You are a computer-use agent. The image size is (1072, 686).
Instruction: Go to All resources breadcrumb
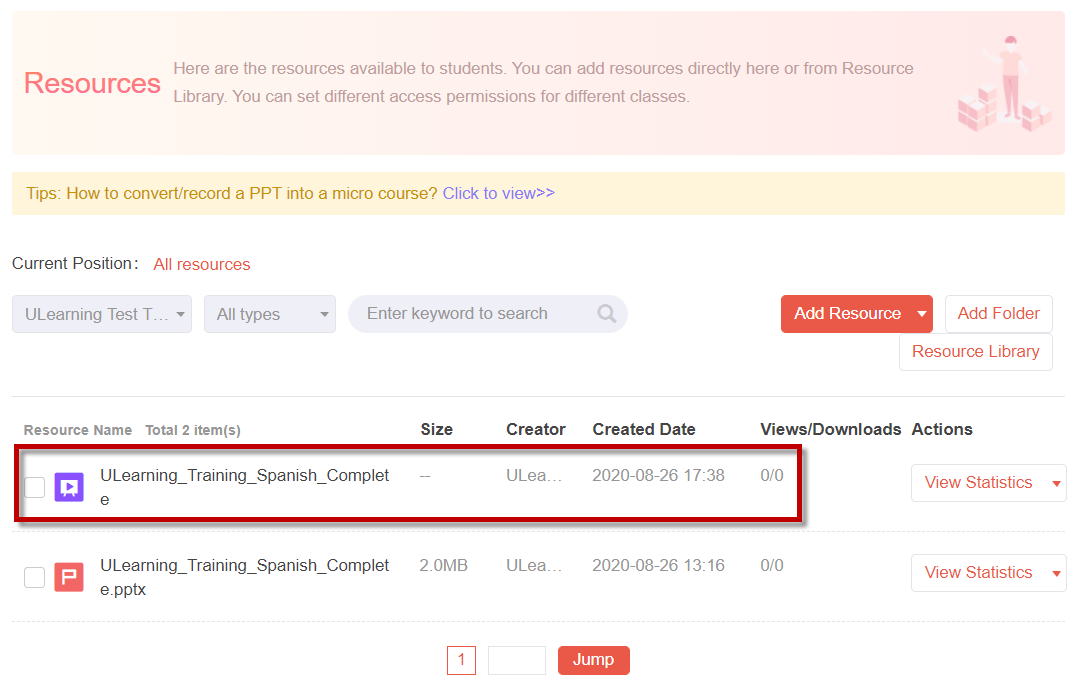click(x=202, y=265)
